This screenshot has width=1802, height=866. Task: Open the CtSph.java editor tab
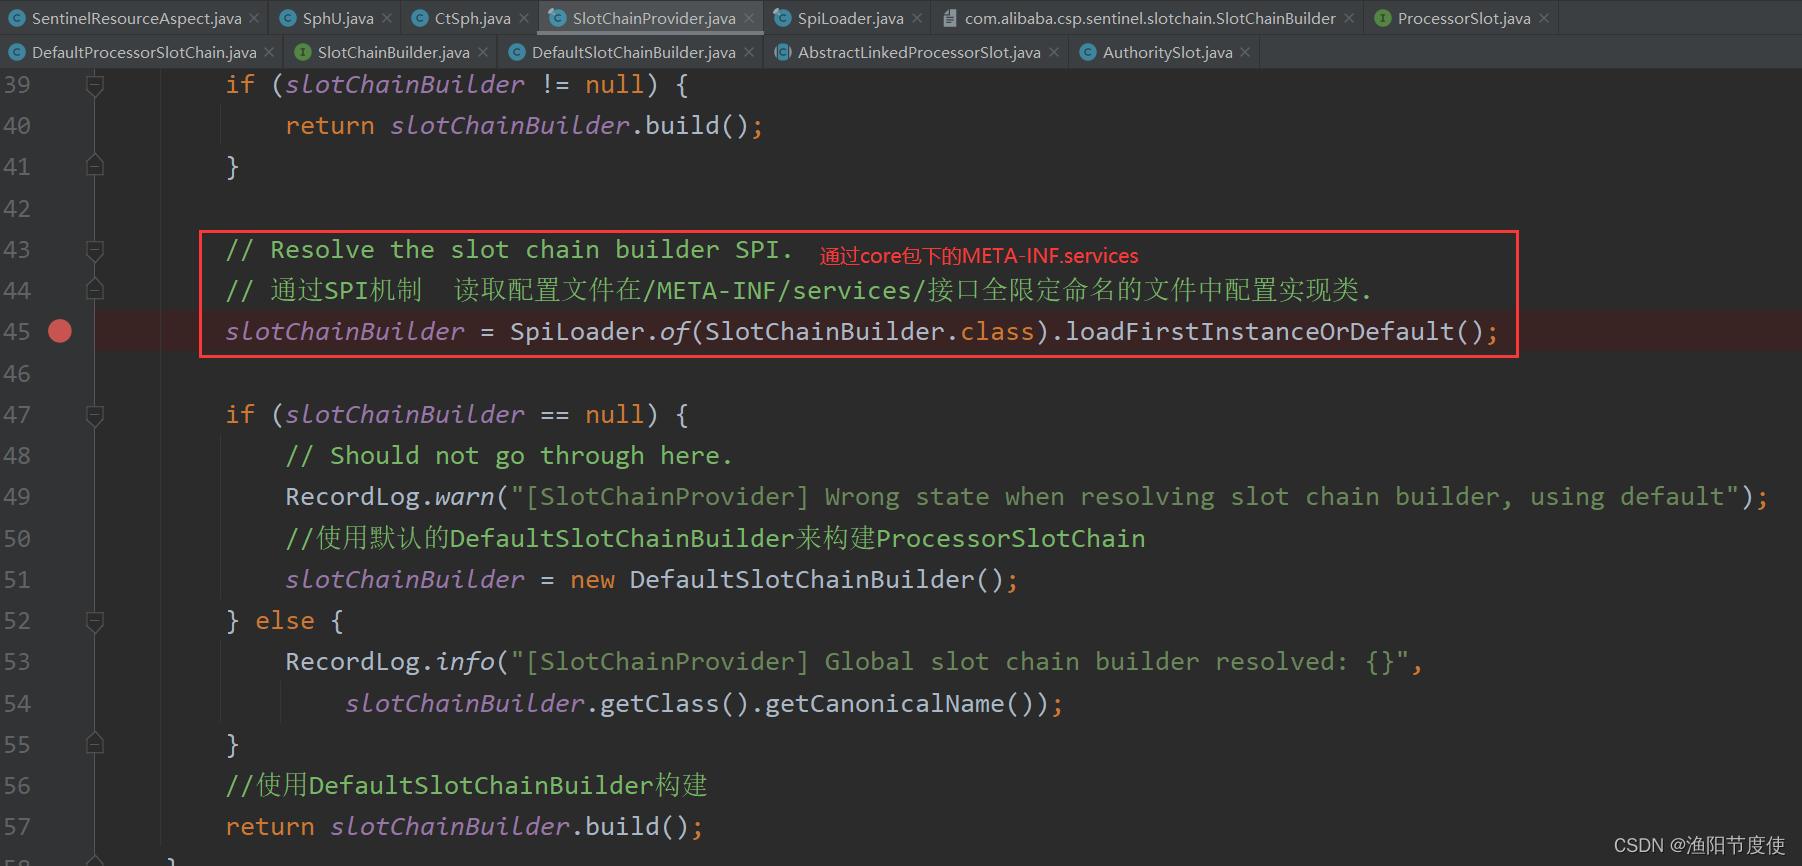(x=472, y=18)
